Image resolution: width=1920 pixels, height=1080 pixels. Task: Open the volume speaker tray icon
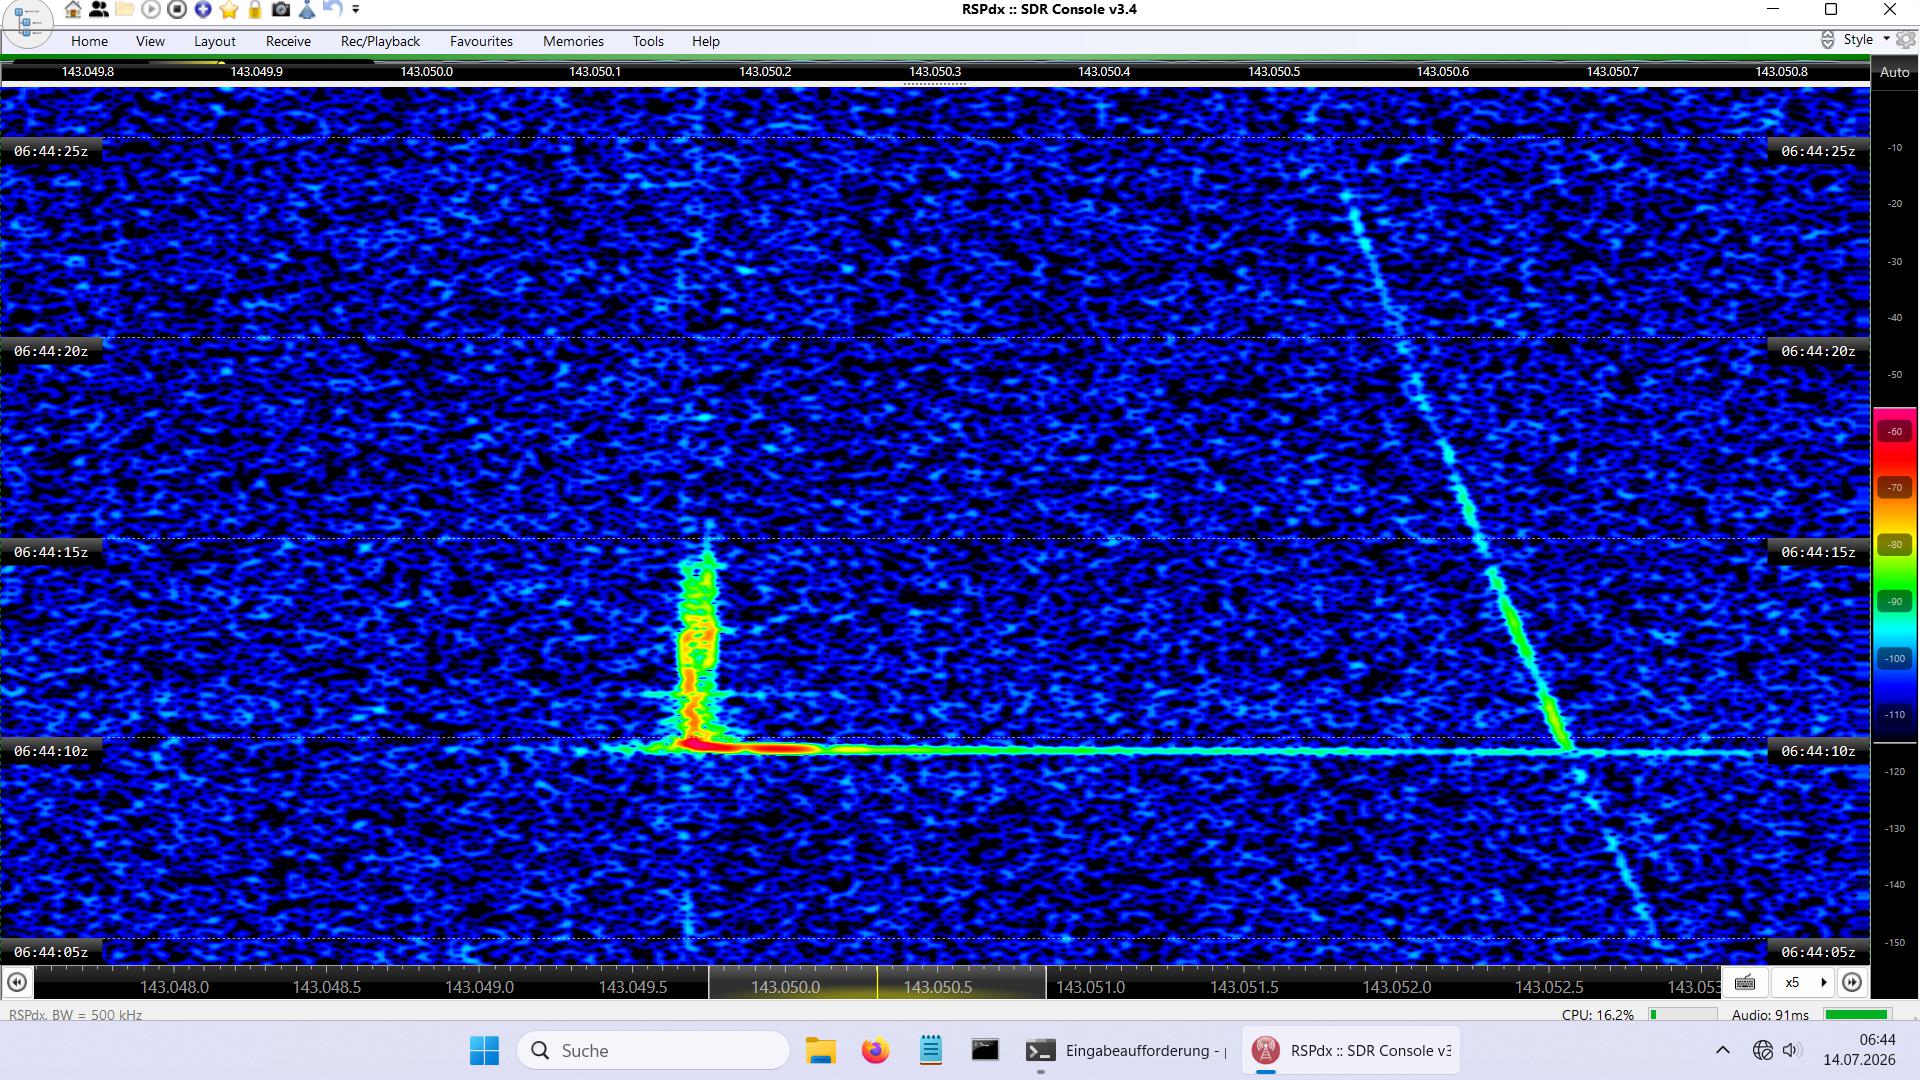[x=1791, y=1050]
